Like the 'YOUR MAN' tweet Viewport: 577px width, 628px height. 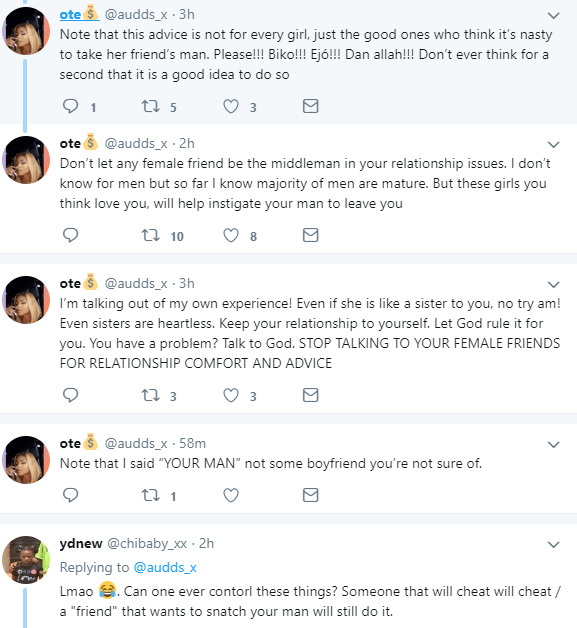click(x=231, y=495)
